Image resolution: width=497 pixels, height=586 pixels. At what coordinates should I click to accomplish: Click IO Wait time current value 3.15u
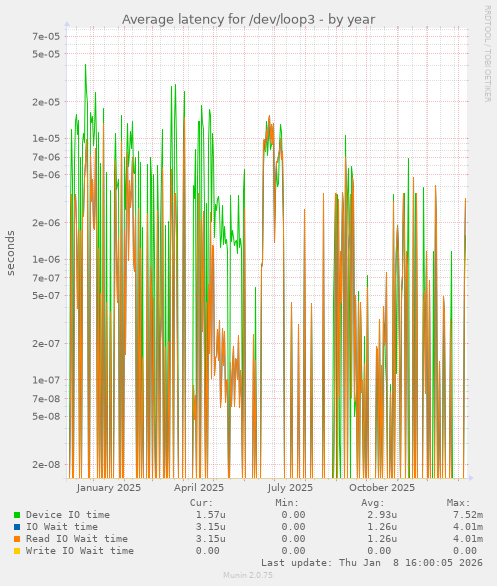(x=211, y=527)
